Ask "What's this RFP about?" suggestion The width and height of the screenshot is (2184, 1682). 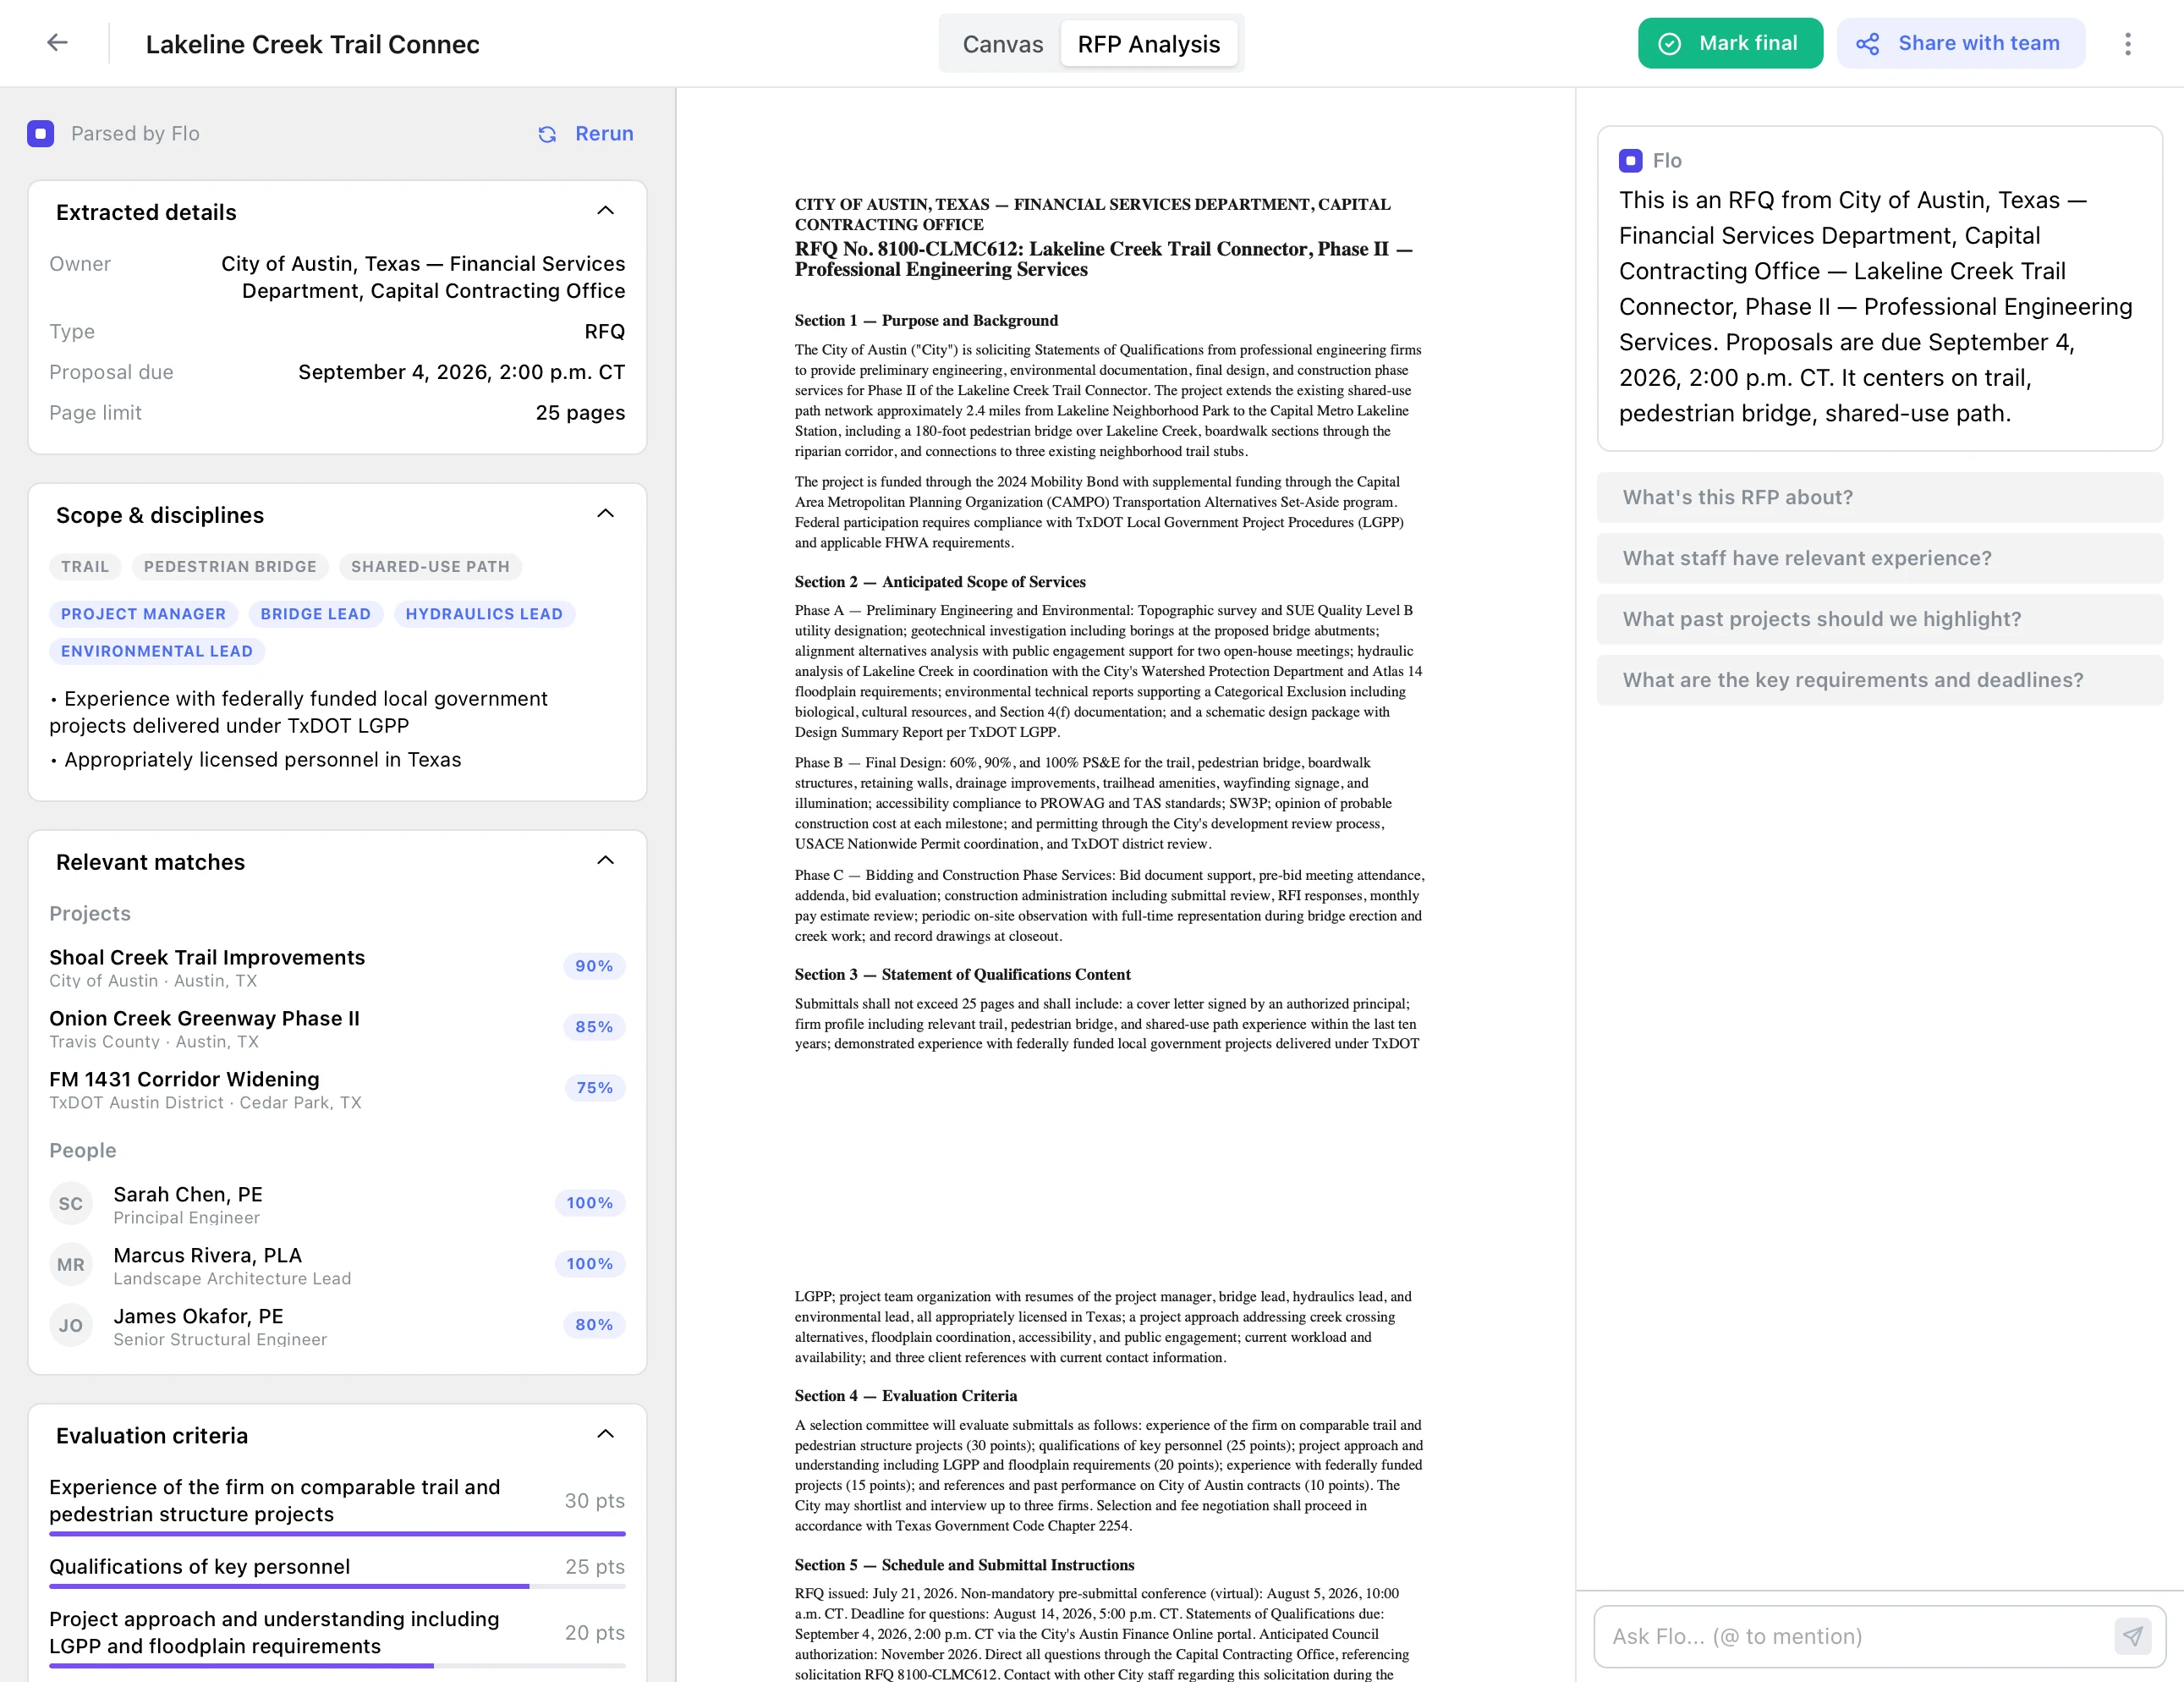click(1879, 497)
